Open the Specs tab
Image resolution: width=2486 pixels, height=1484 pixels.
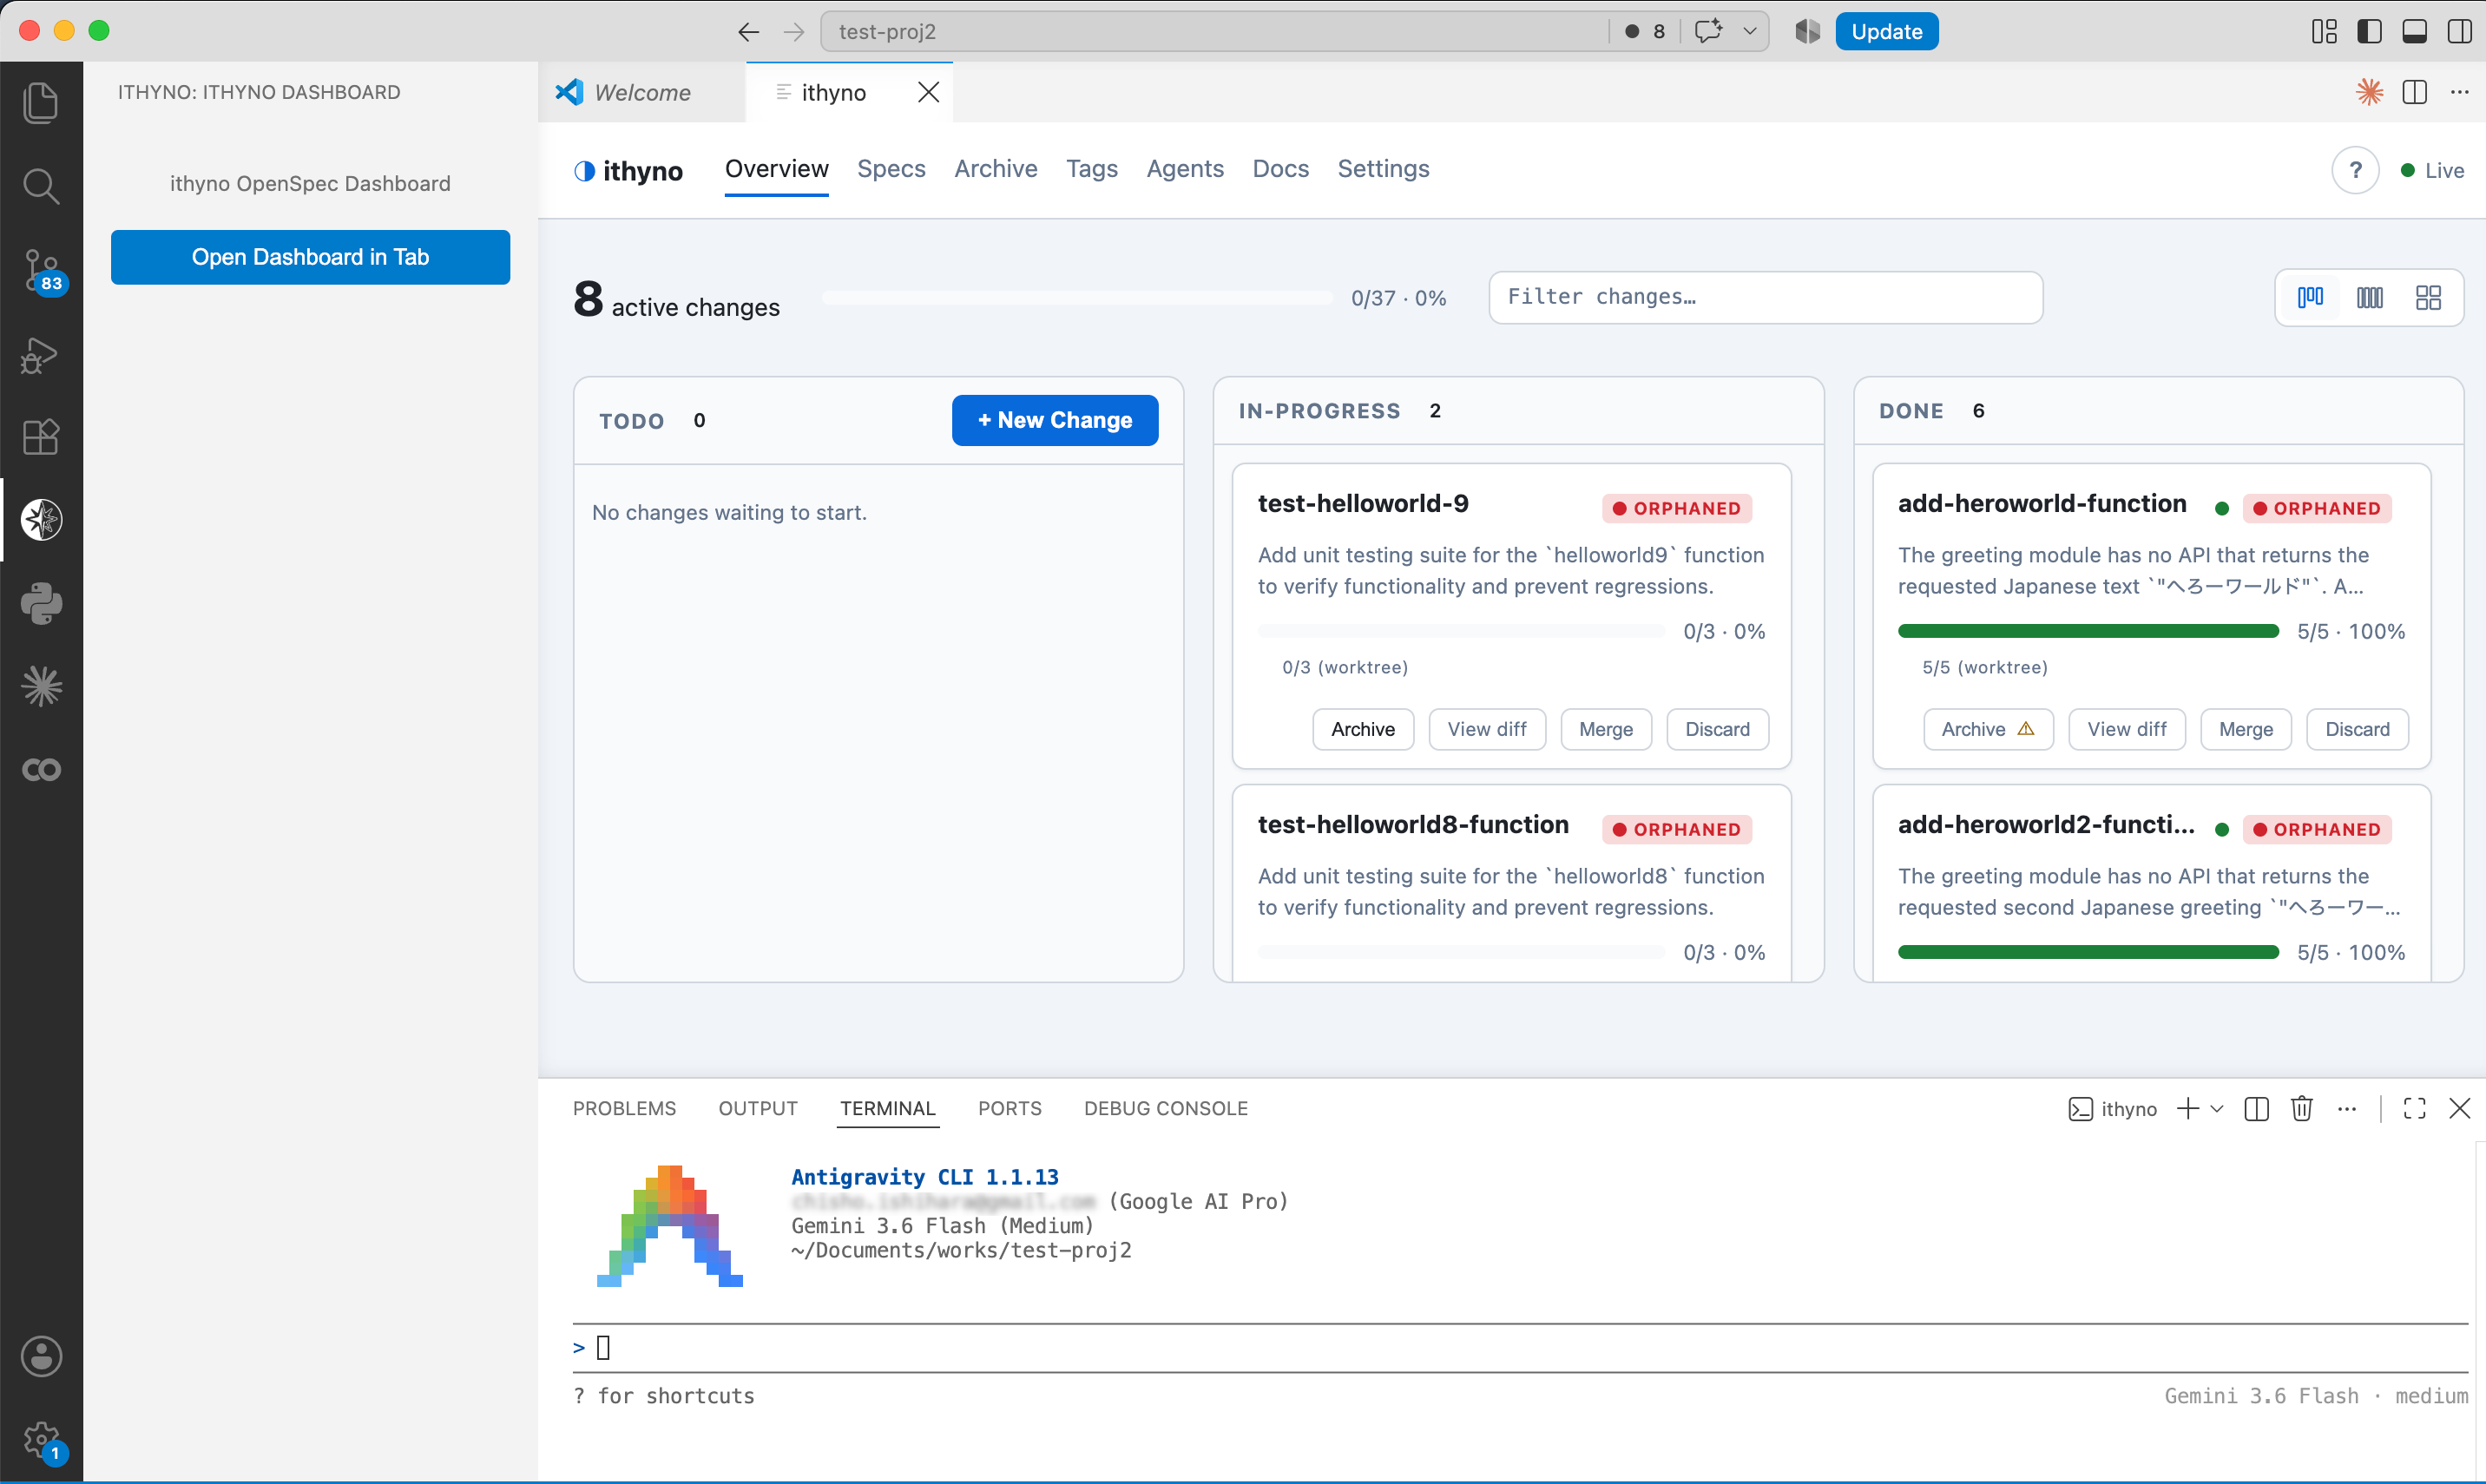891,168
